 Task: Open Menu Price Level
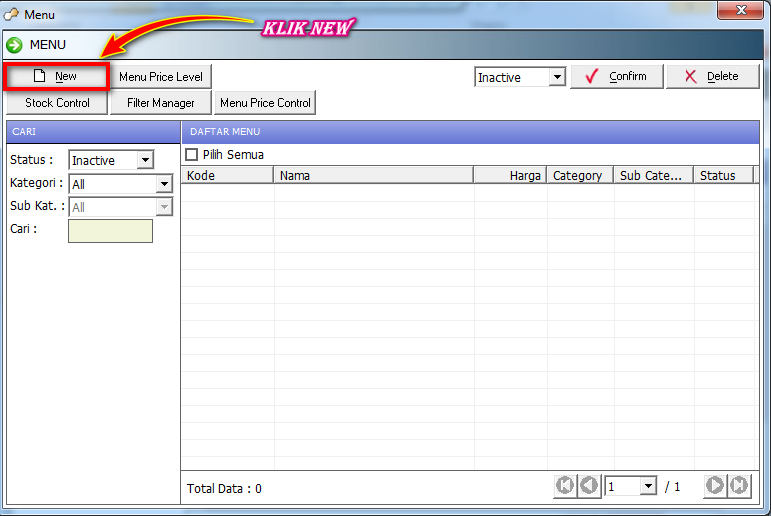click(160, 77)
